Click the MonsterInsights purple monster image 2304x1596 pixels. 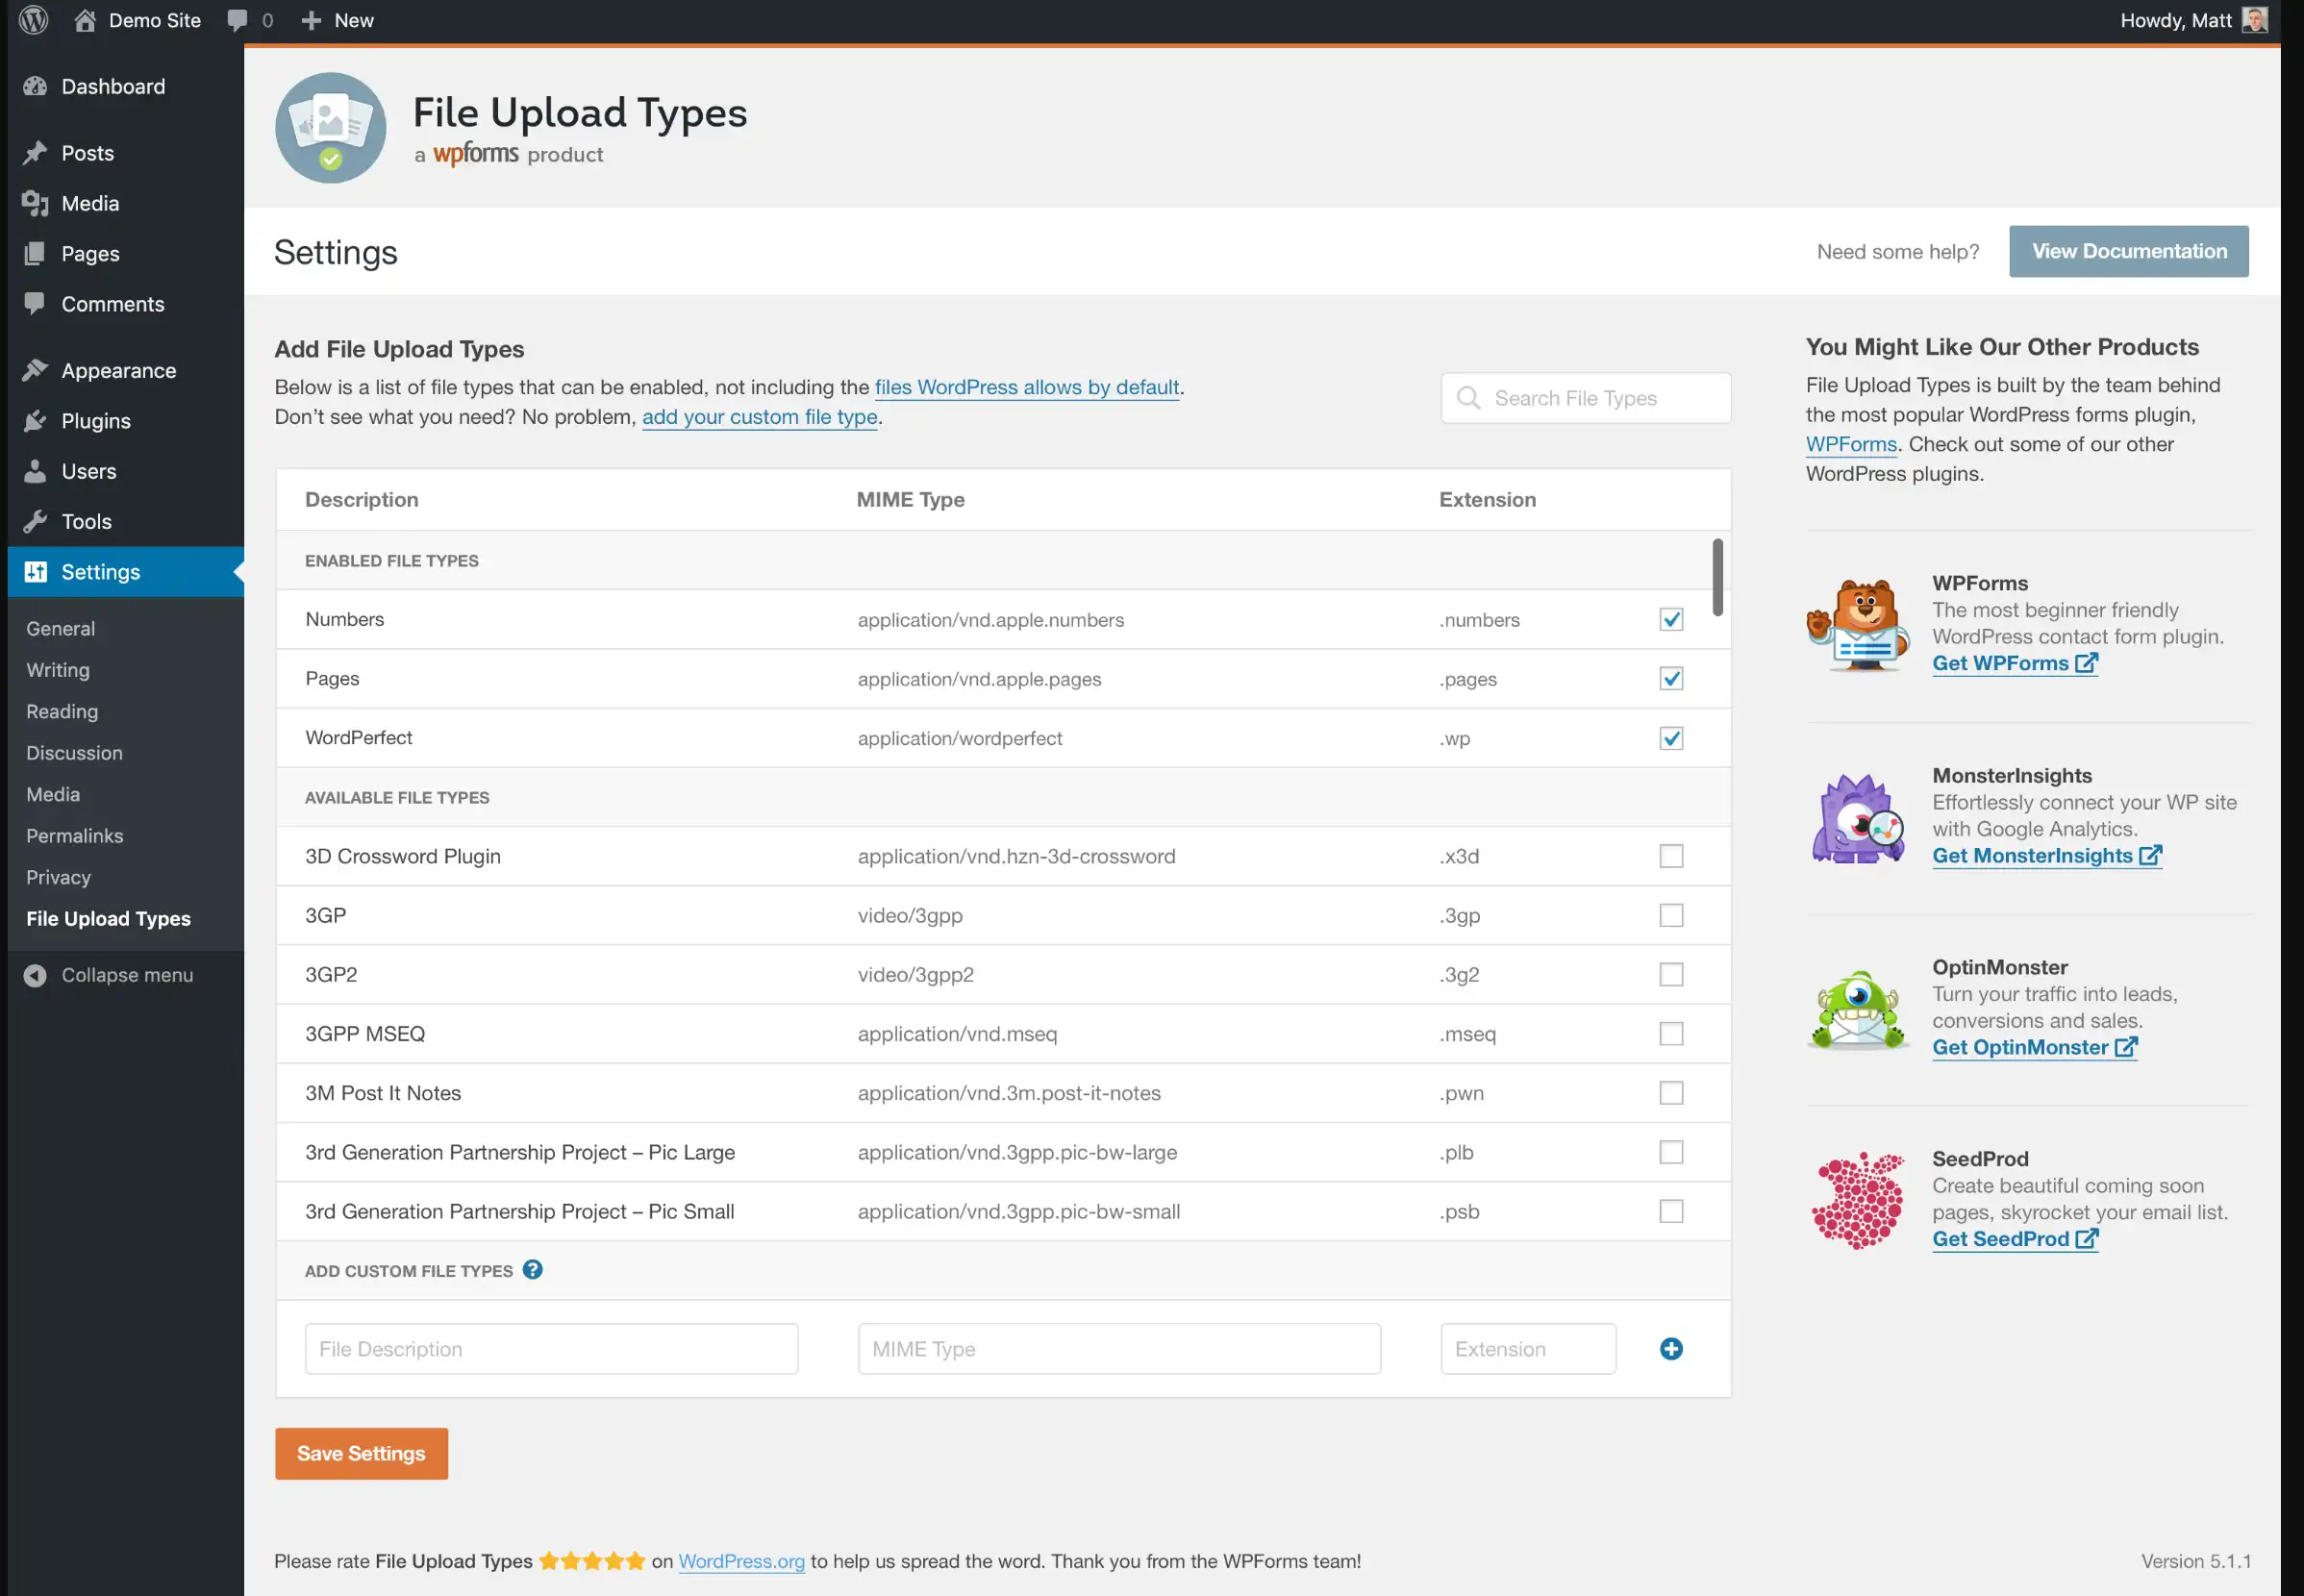(x=1858, y=818)
